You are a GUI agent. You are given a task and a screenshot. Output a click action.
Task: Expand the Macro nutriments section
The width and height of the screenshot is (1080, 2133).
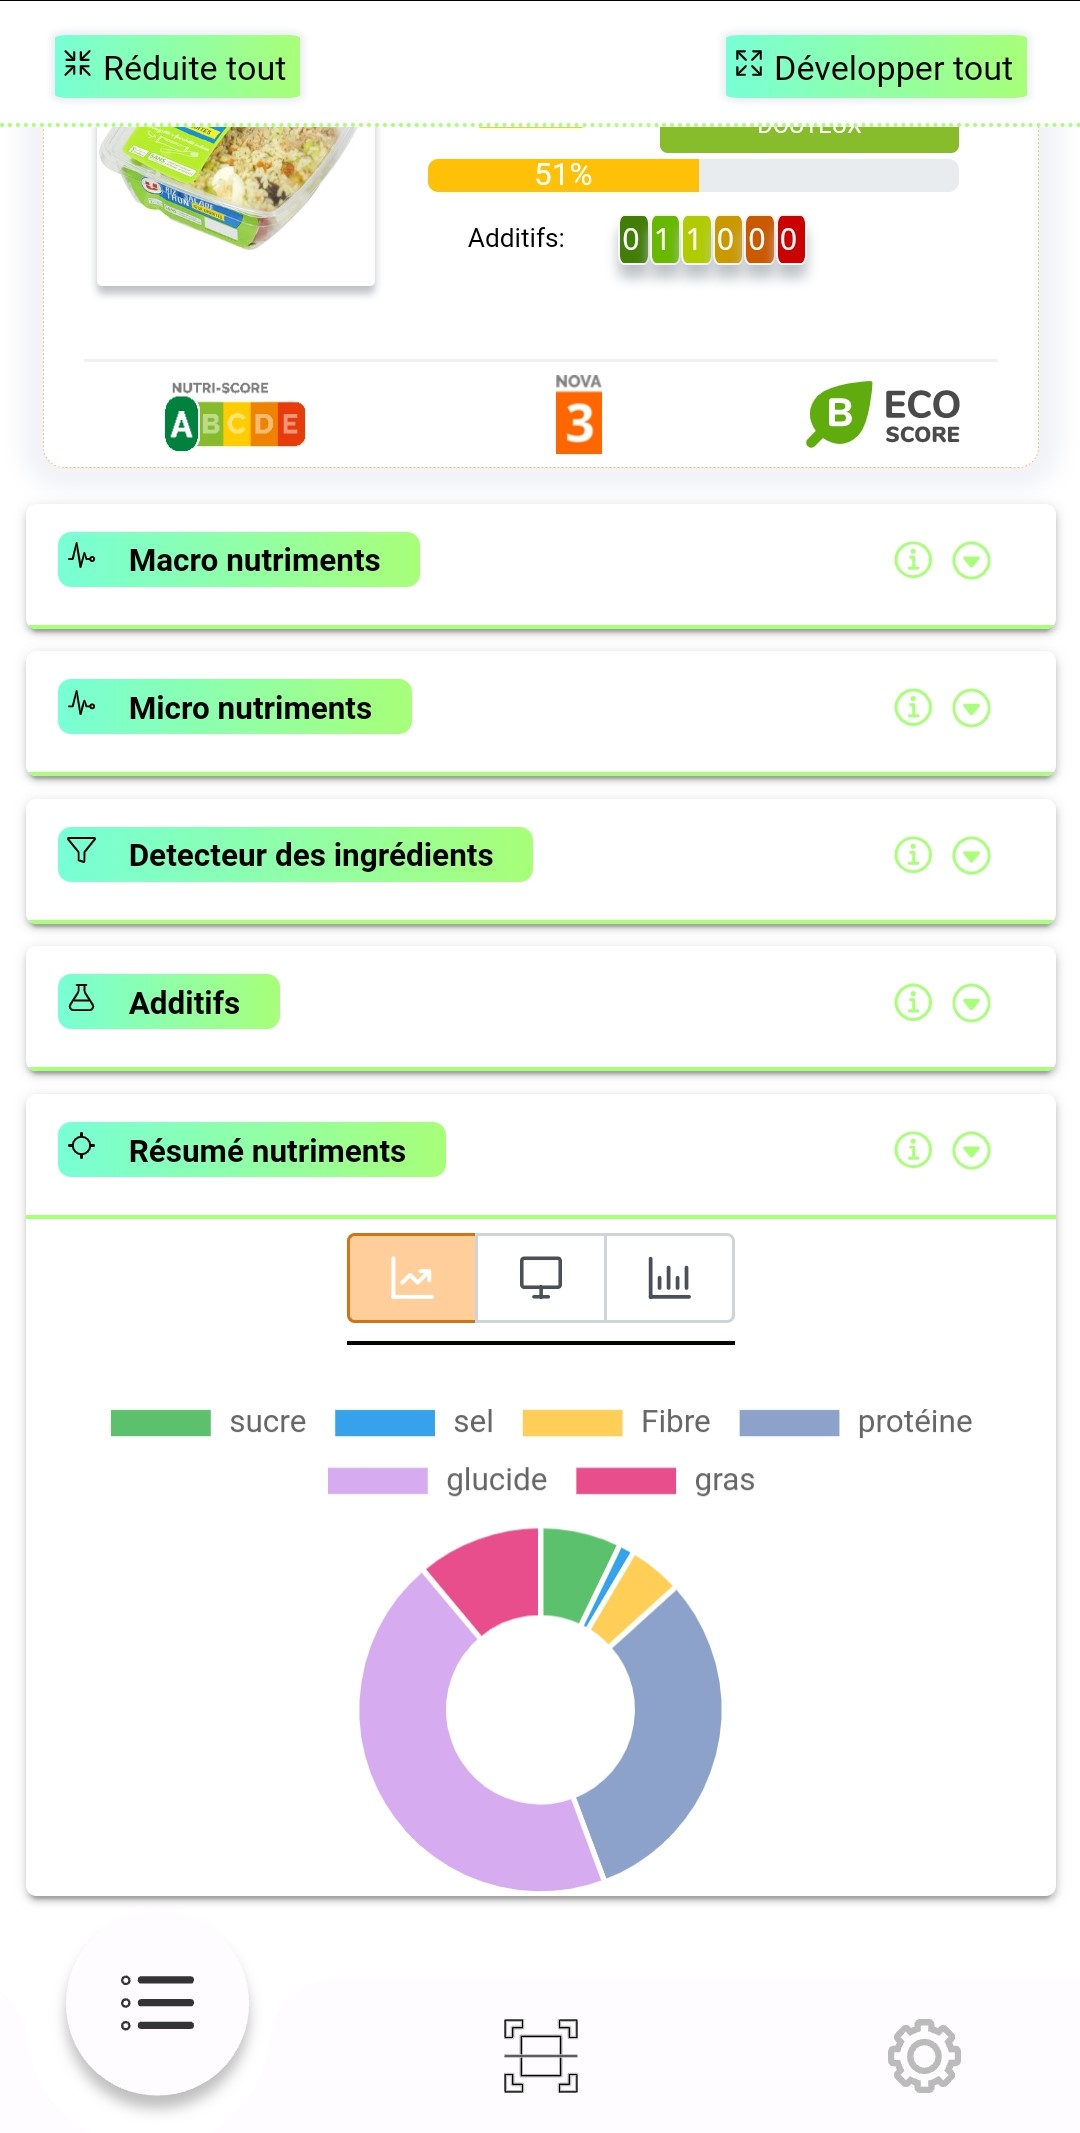click(x=971, y=560)
